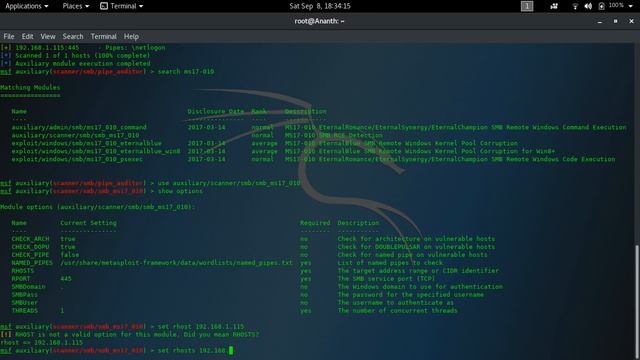
Task: Click 'Did you mean RHOSTS?' warning line
Action: [129, 334]
